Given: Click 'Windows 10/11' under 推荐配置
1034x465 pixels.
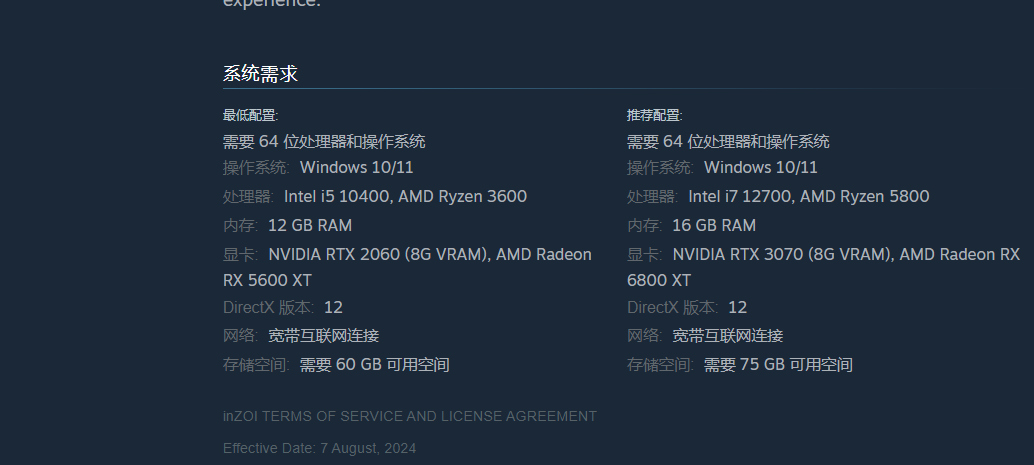Looking at the screenshot, I should (x=760, y=168).
